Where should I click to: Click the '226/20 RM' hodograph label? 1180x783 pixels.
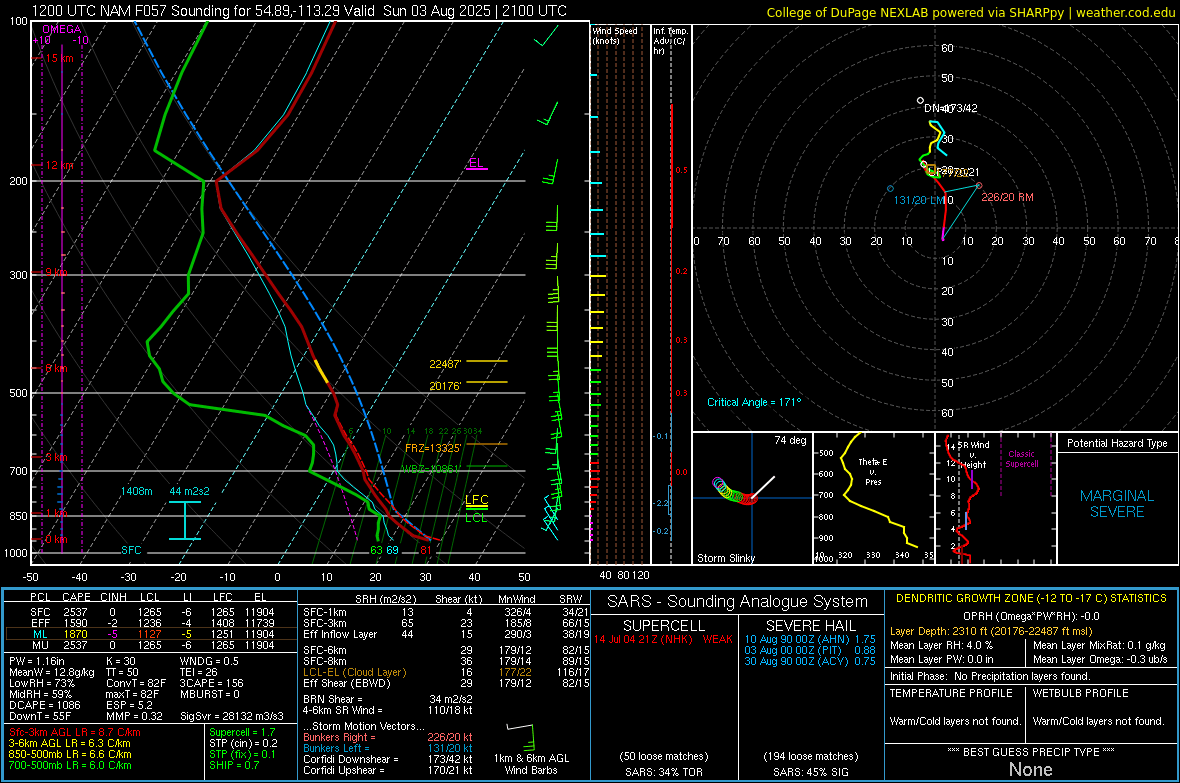coord(1007,197)
